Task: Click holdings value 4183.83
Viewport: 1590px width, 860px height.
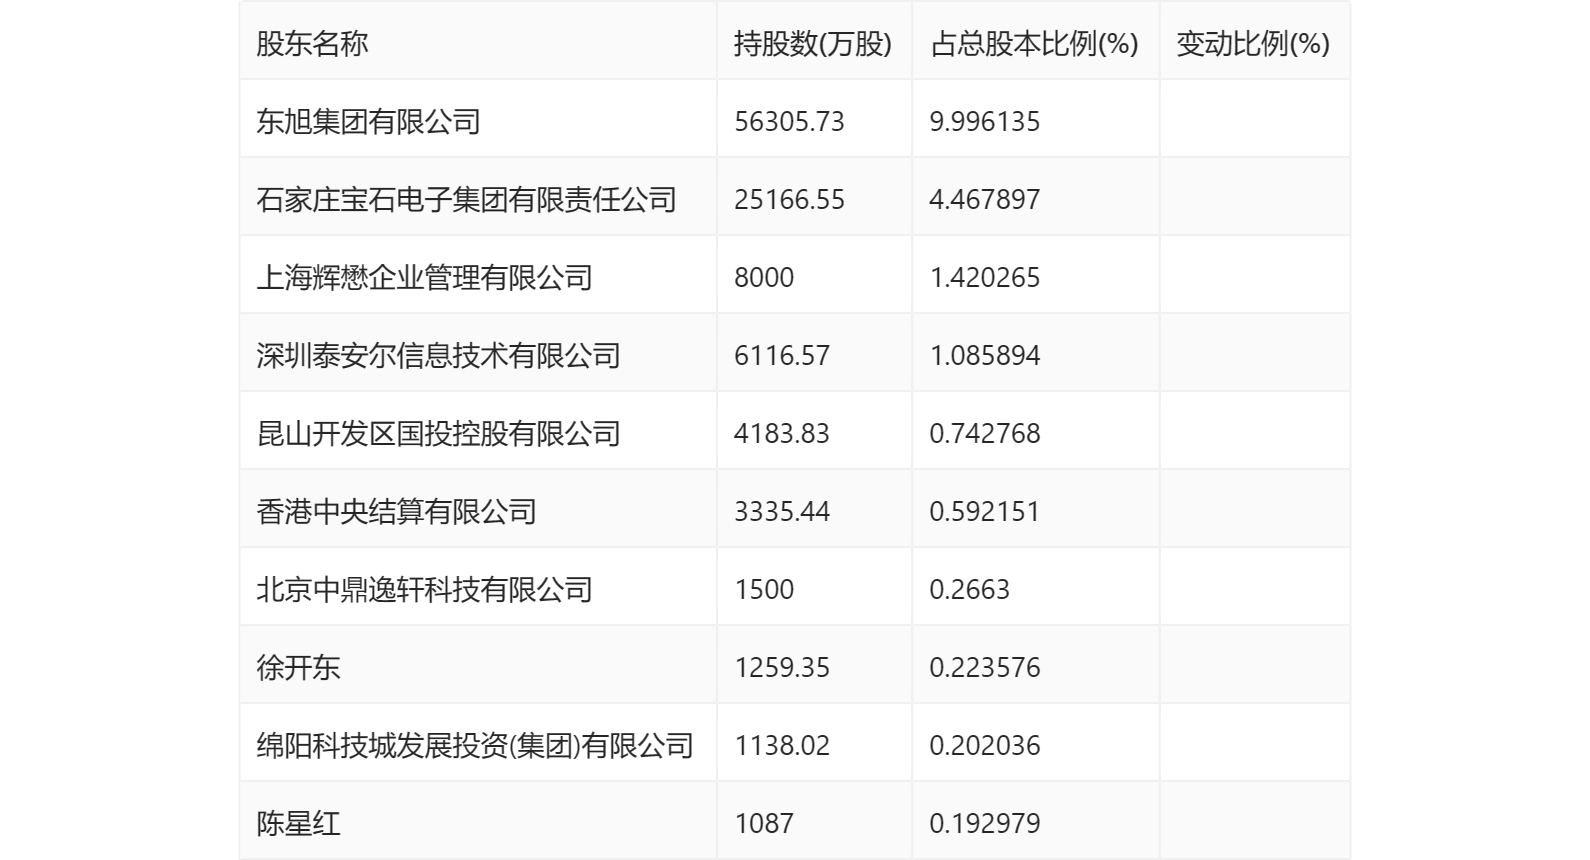Action: pos(782,434)
